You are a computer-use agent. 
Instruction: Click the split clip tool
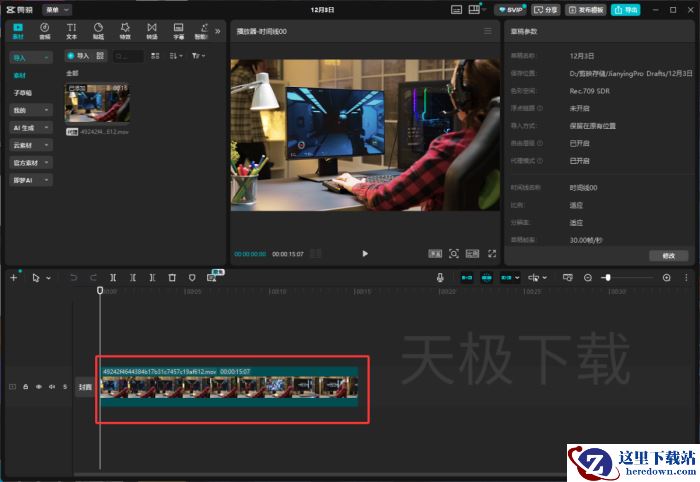(113, 278)
